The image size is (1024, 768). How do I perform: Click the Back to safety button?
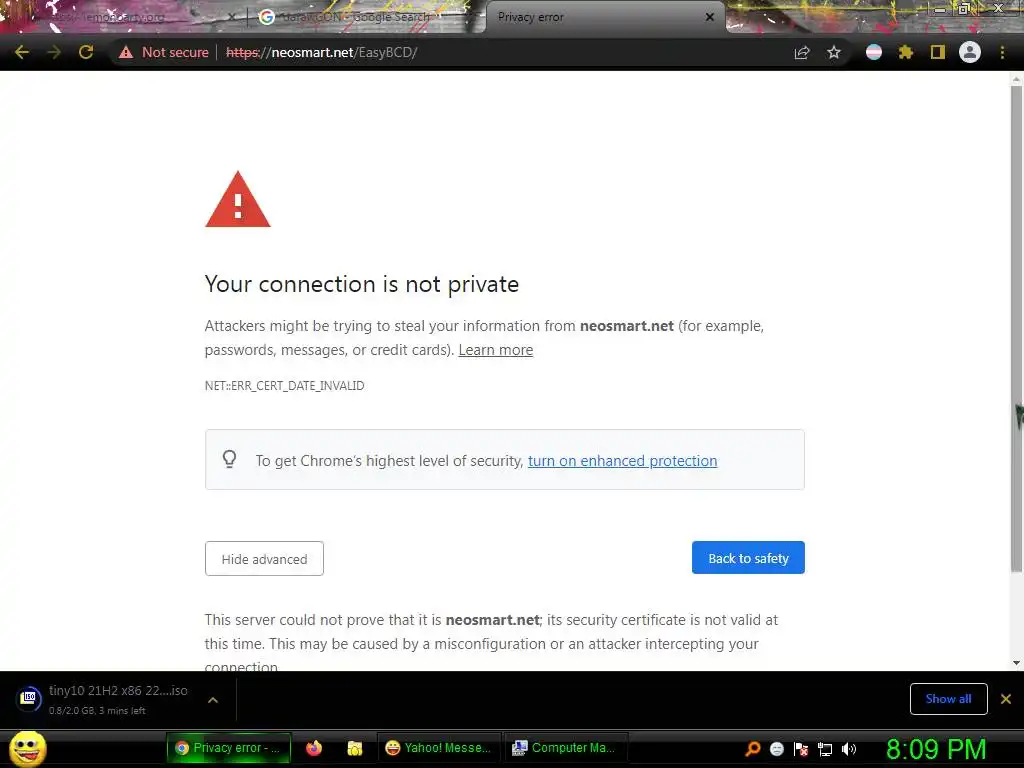pyautogui.click(x=748, y=558)
